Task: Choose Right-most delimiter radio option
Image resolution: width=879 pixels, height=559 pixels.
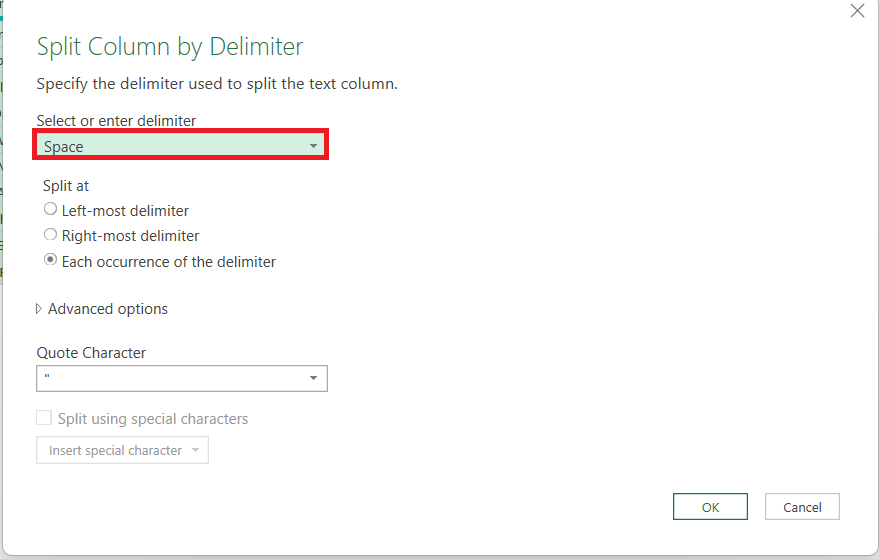Action: (x=50, y=234)
